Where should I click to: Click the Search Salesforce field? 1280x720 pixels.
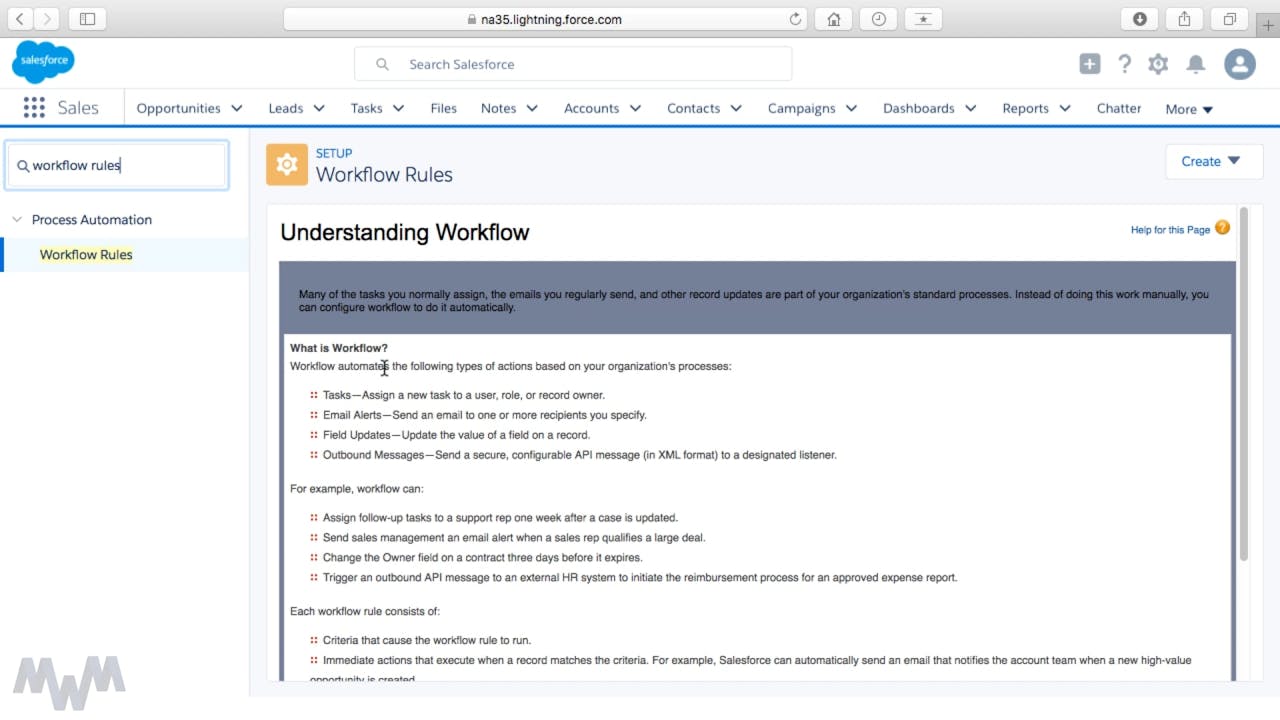coord(573,64)
